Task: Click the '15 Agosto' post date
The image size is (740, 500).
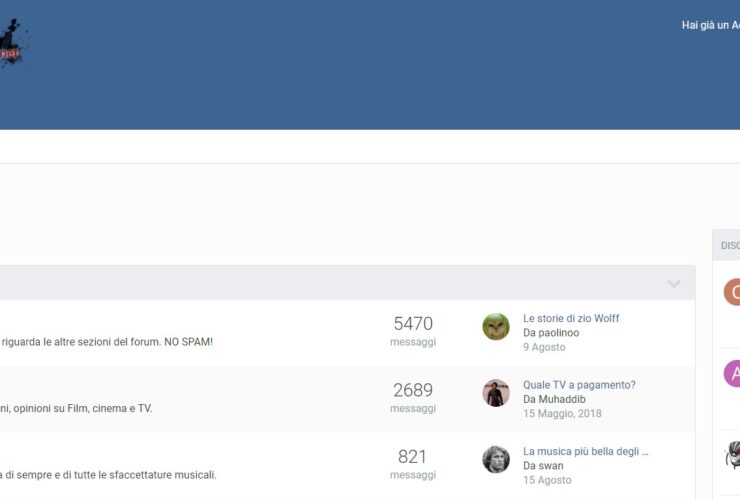Action: [547, 480]
